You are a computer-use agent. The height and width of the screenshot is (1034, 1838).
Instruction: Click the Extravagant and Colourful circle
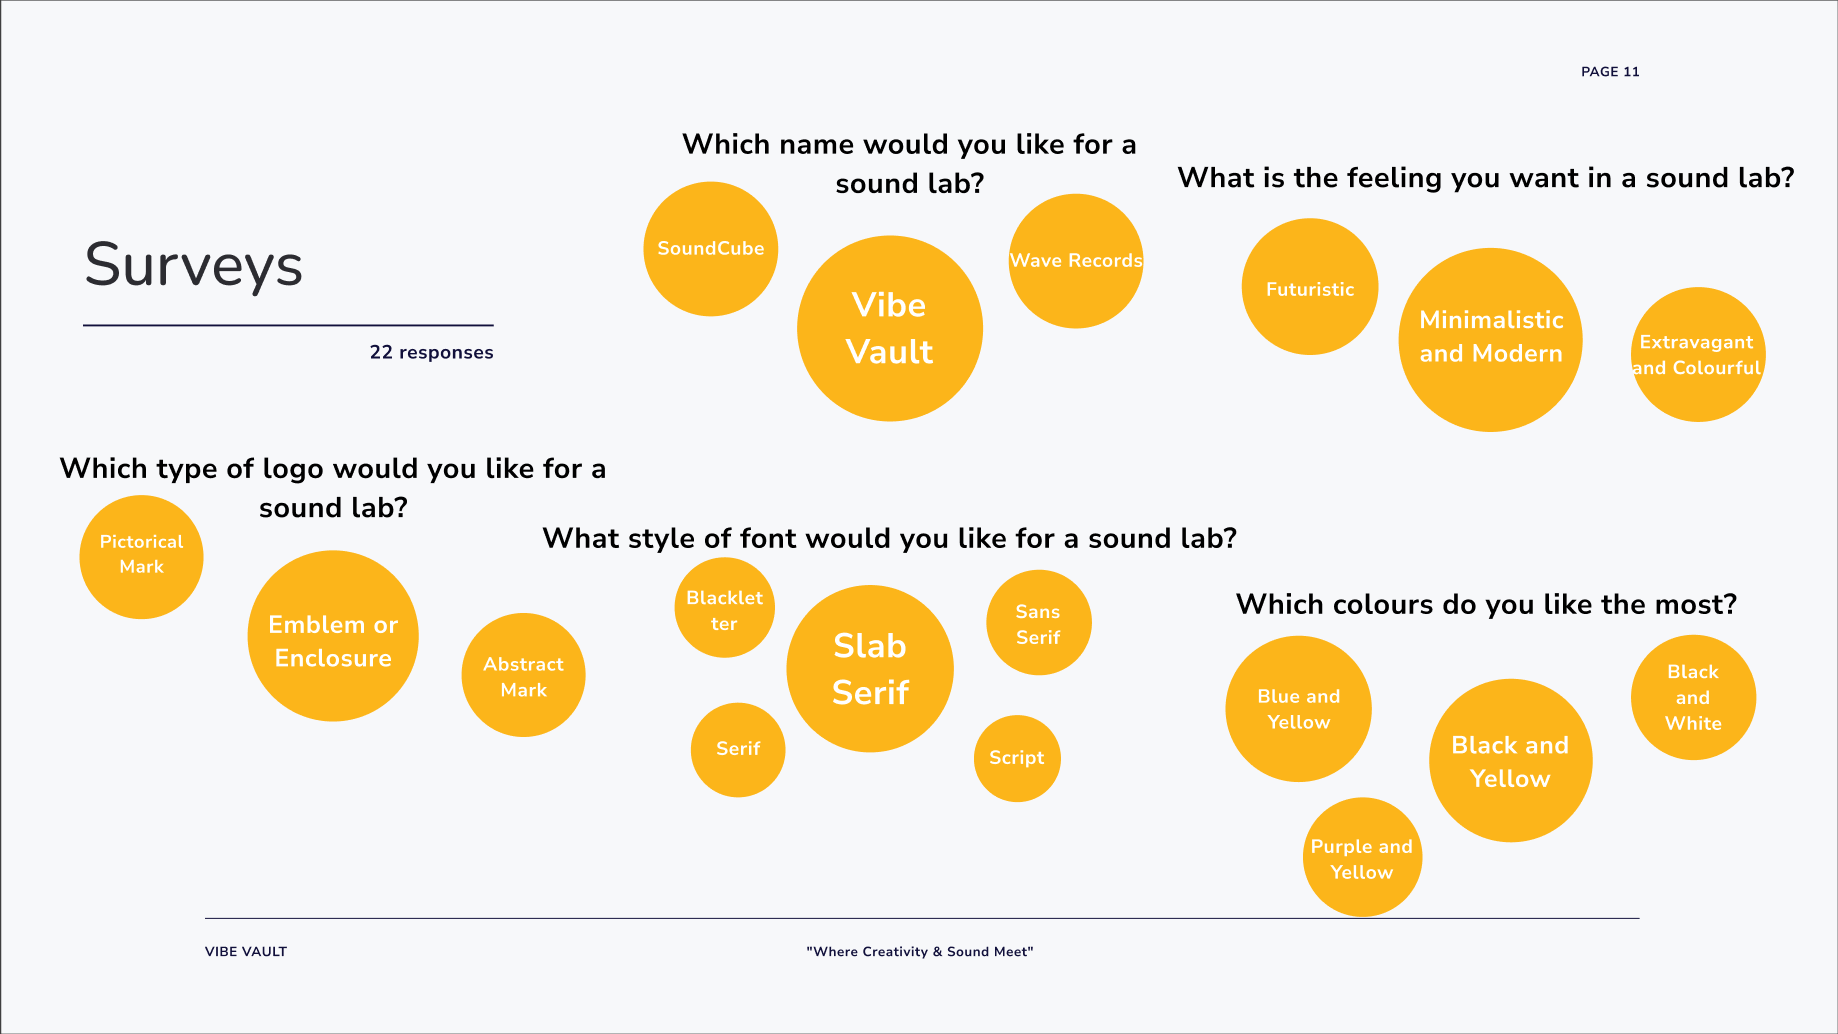pyautogui.click(x=1698, y=355)
